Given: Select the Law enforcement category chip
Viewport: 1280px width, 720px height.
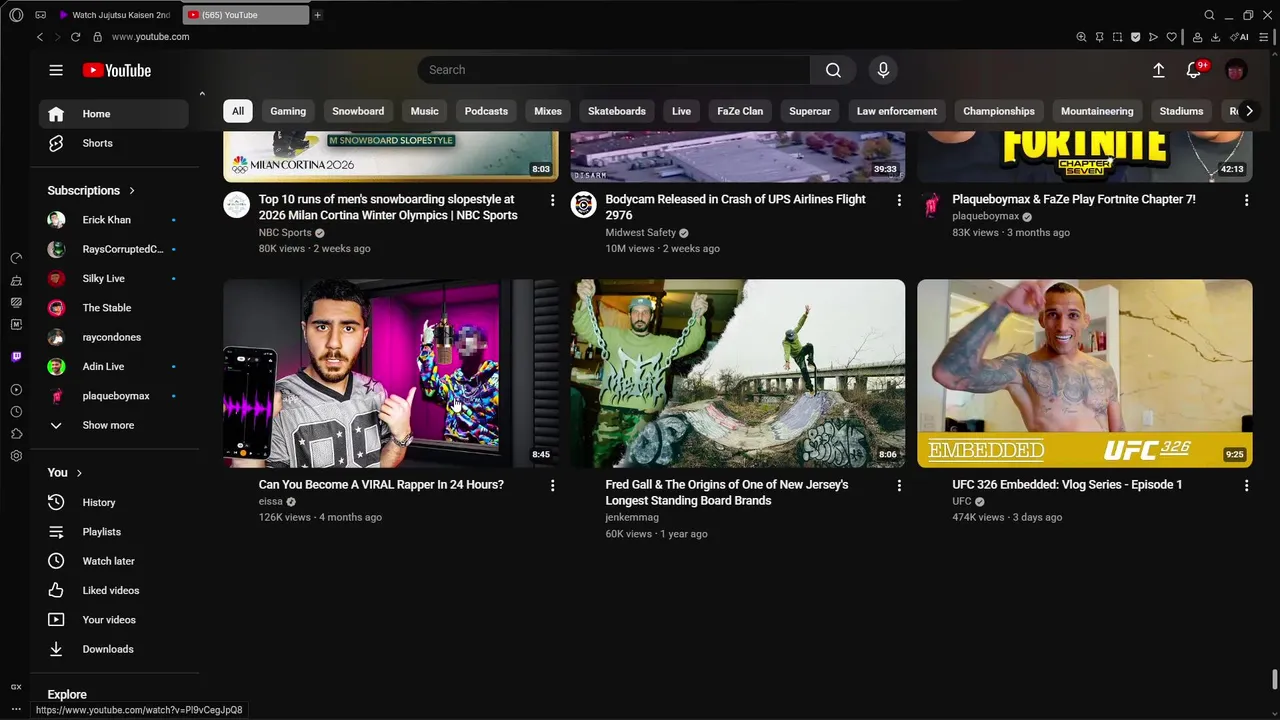Looking at the screenshot, I should (x=897, y=111).
